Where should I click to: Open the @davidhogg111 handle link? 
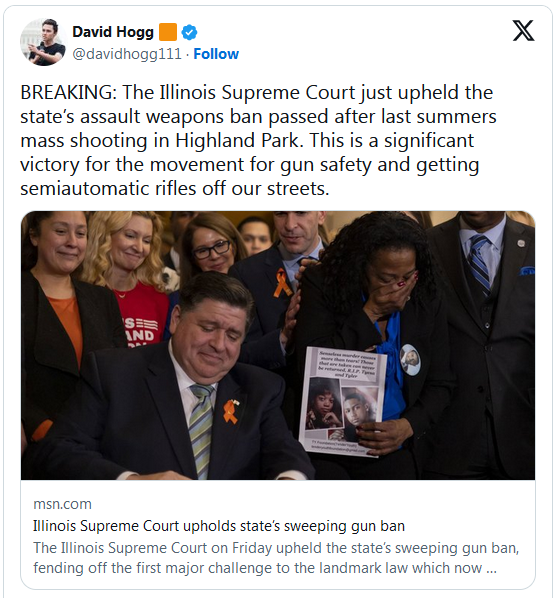[x=127, y=54]
